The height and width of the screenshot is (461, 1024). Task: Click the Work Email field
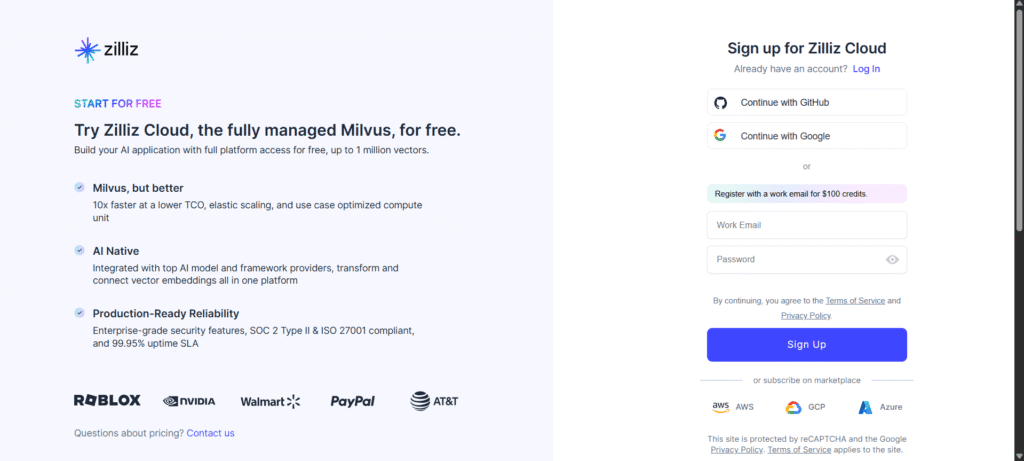coord(806,225)
